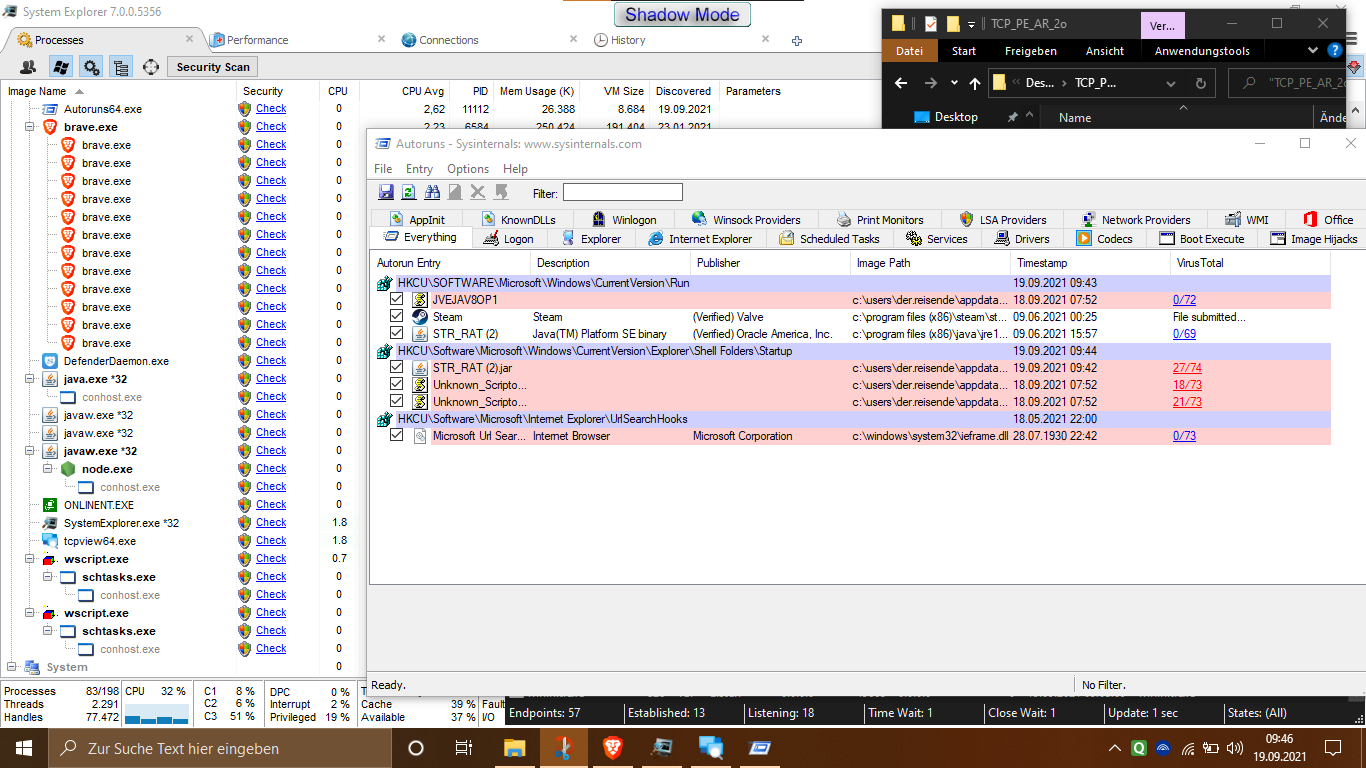Screen dimensions: 1366x768
Task: Open File Explorer from the taskbar
Action: point(514,748)
